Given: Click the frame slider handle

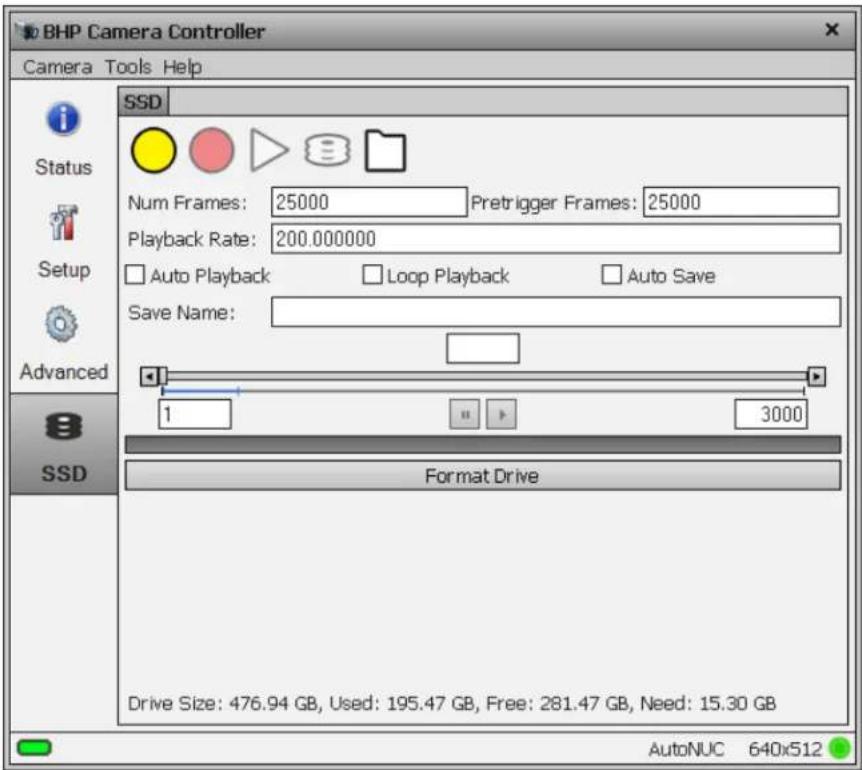Looking at the screenshot, I should point(163,376).
